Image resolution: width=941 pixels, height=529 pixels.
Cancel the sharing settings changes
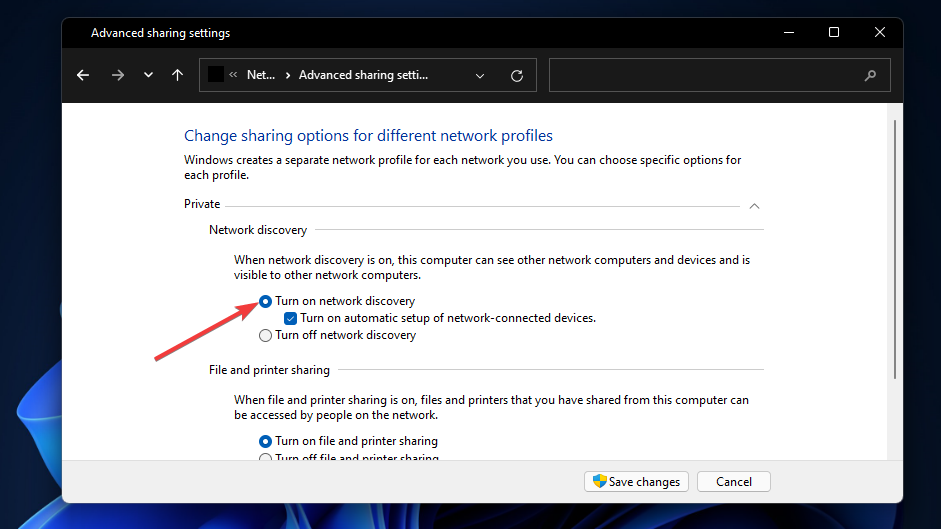click(733, 481)
